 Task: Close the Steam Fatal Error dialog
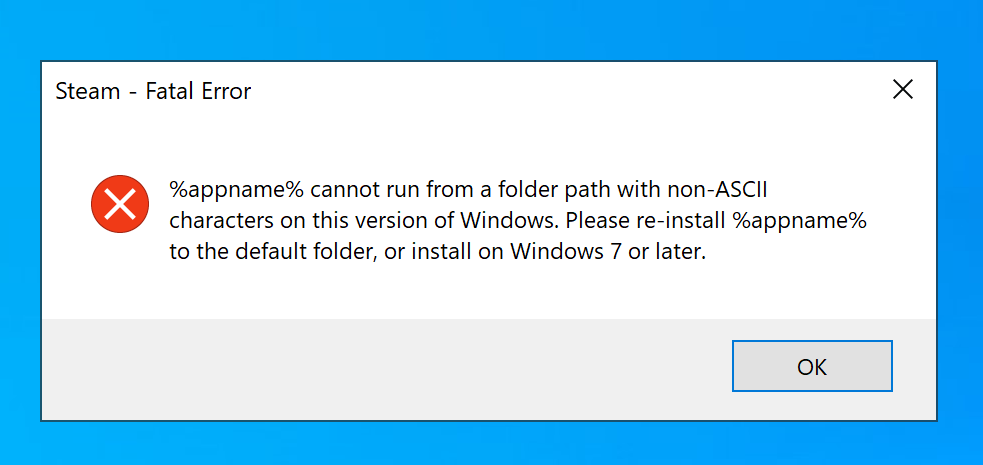coord(902,90)
